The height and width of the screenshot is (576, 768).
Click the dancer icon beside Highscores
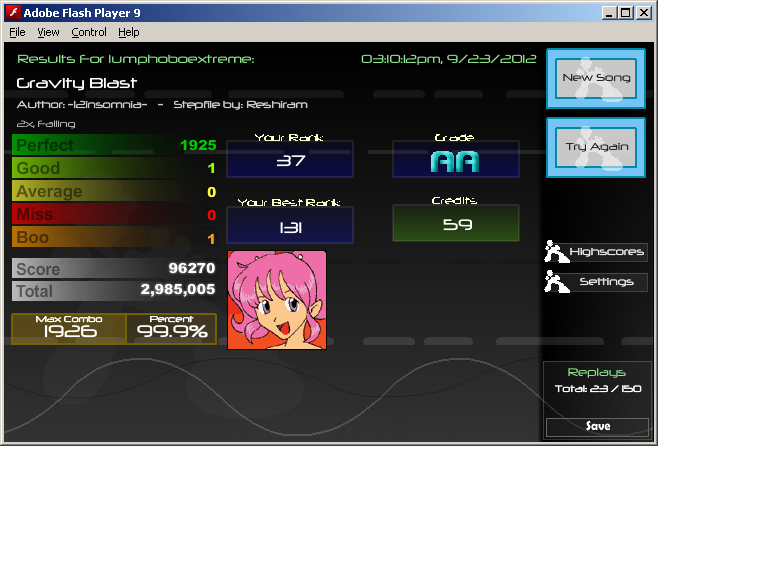555,252
